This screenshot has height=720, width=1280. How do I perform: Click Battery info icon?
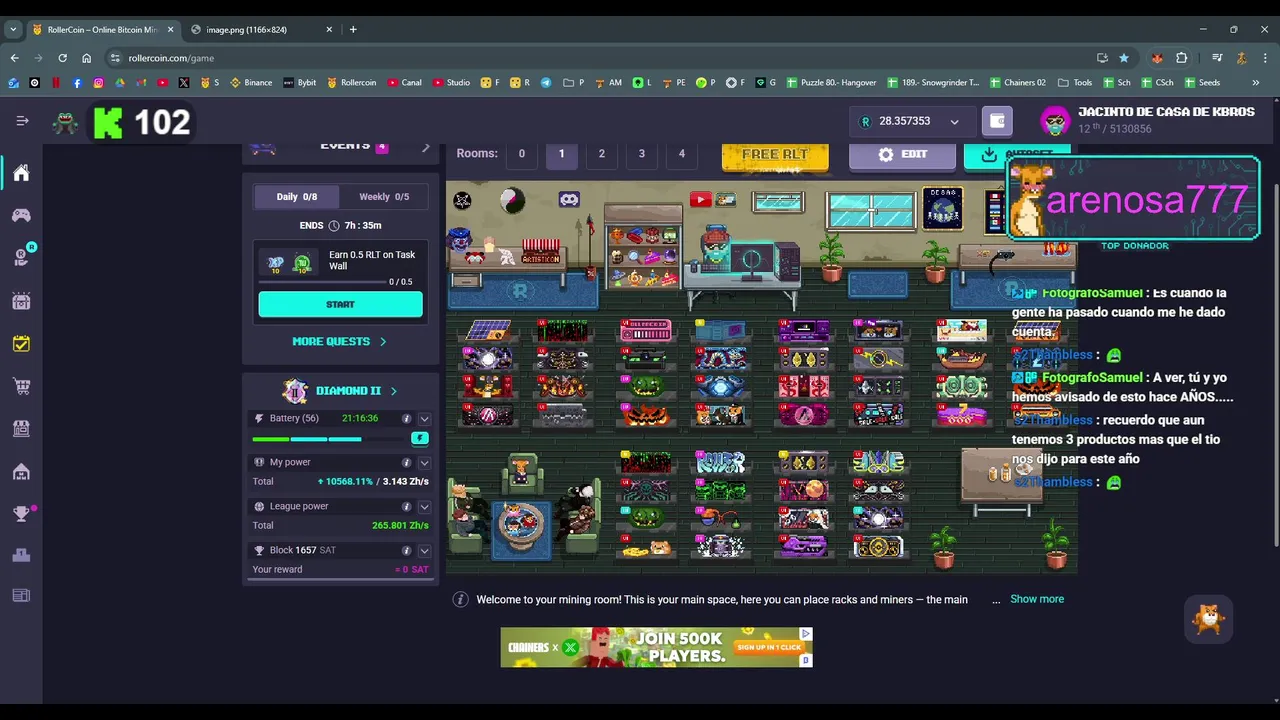tap(406, 418)
